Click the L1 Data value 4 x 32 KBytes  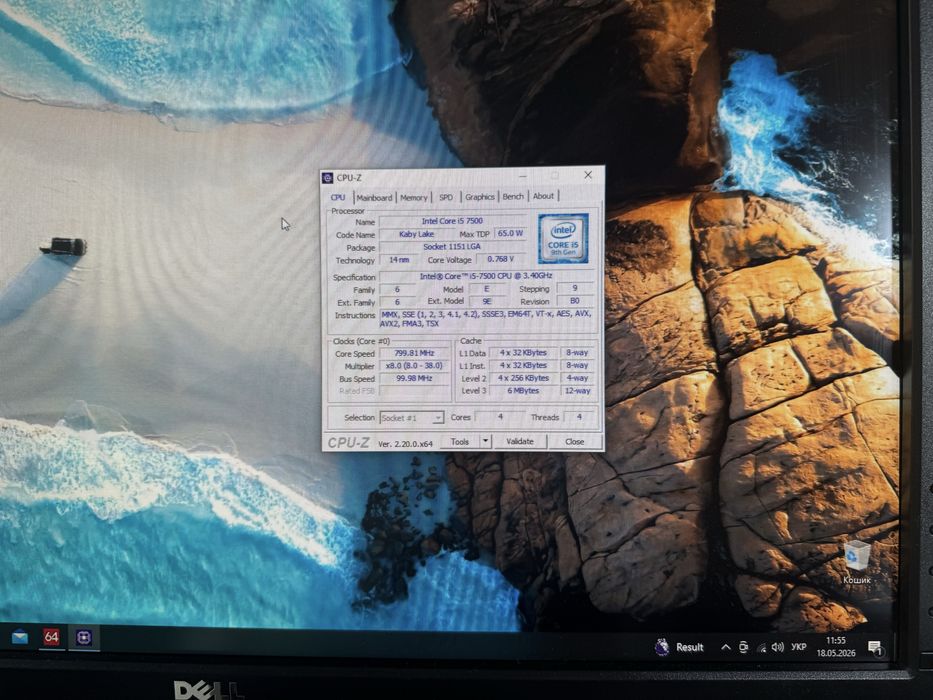pos(524,352)
